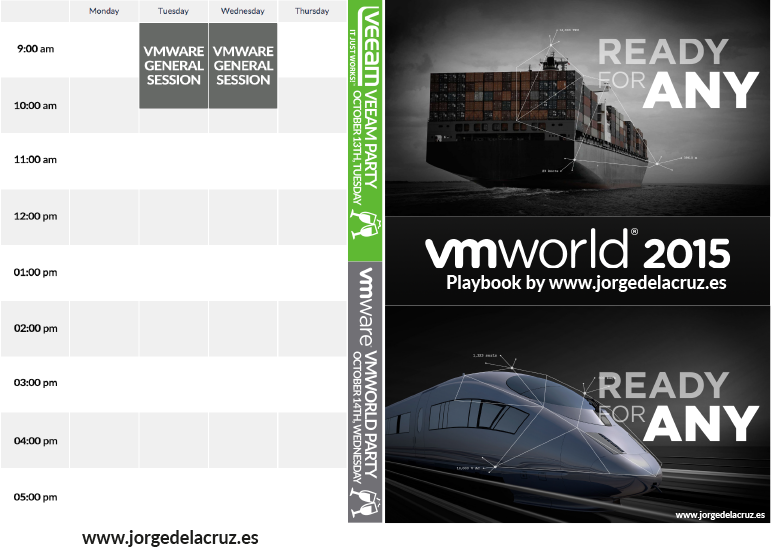Click the Veeam Party October 13th text
The image size is (778, 554).
click(x=365, y=147)
